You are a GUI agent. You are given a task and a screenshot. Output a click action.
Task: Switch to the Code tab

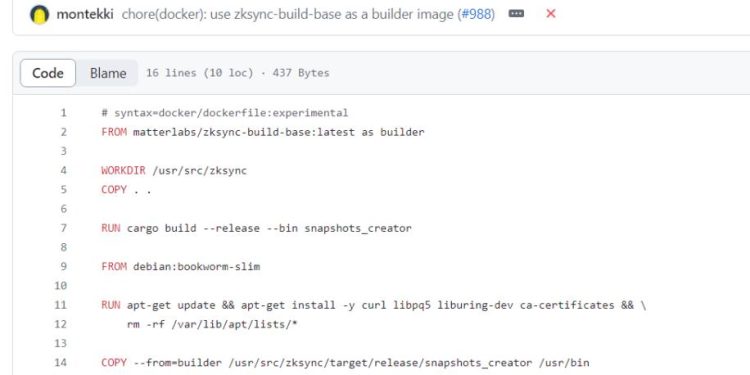[x=48, y=73]
